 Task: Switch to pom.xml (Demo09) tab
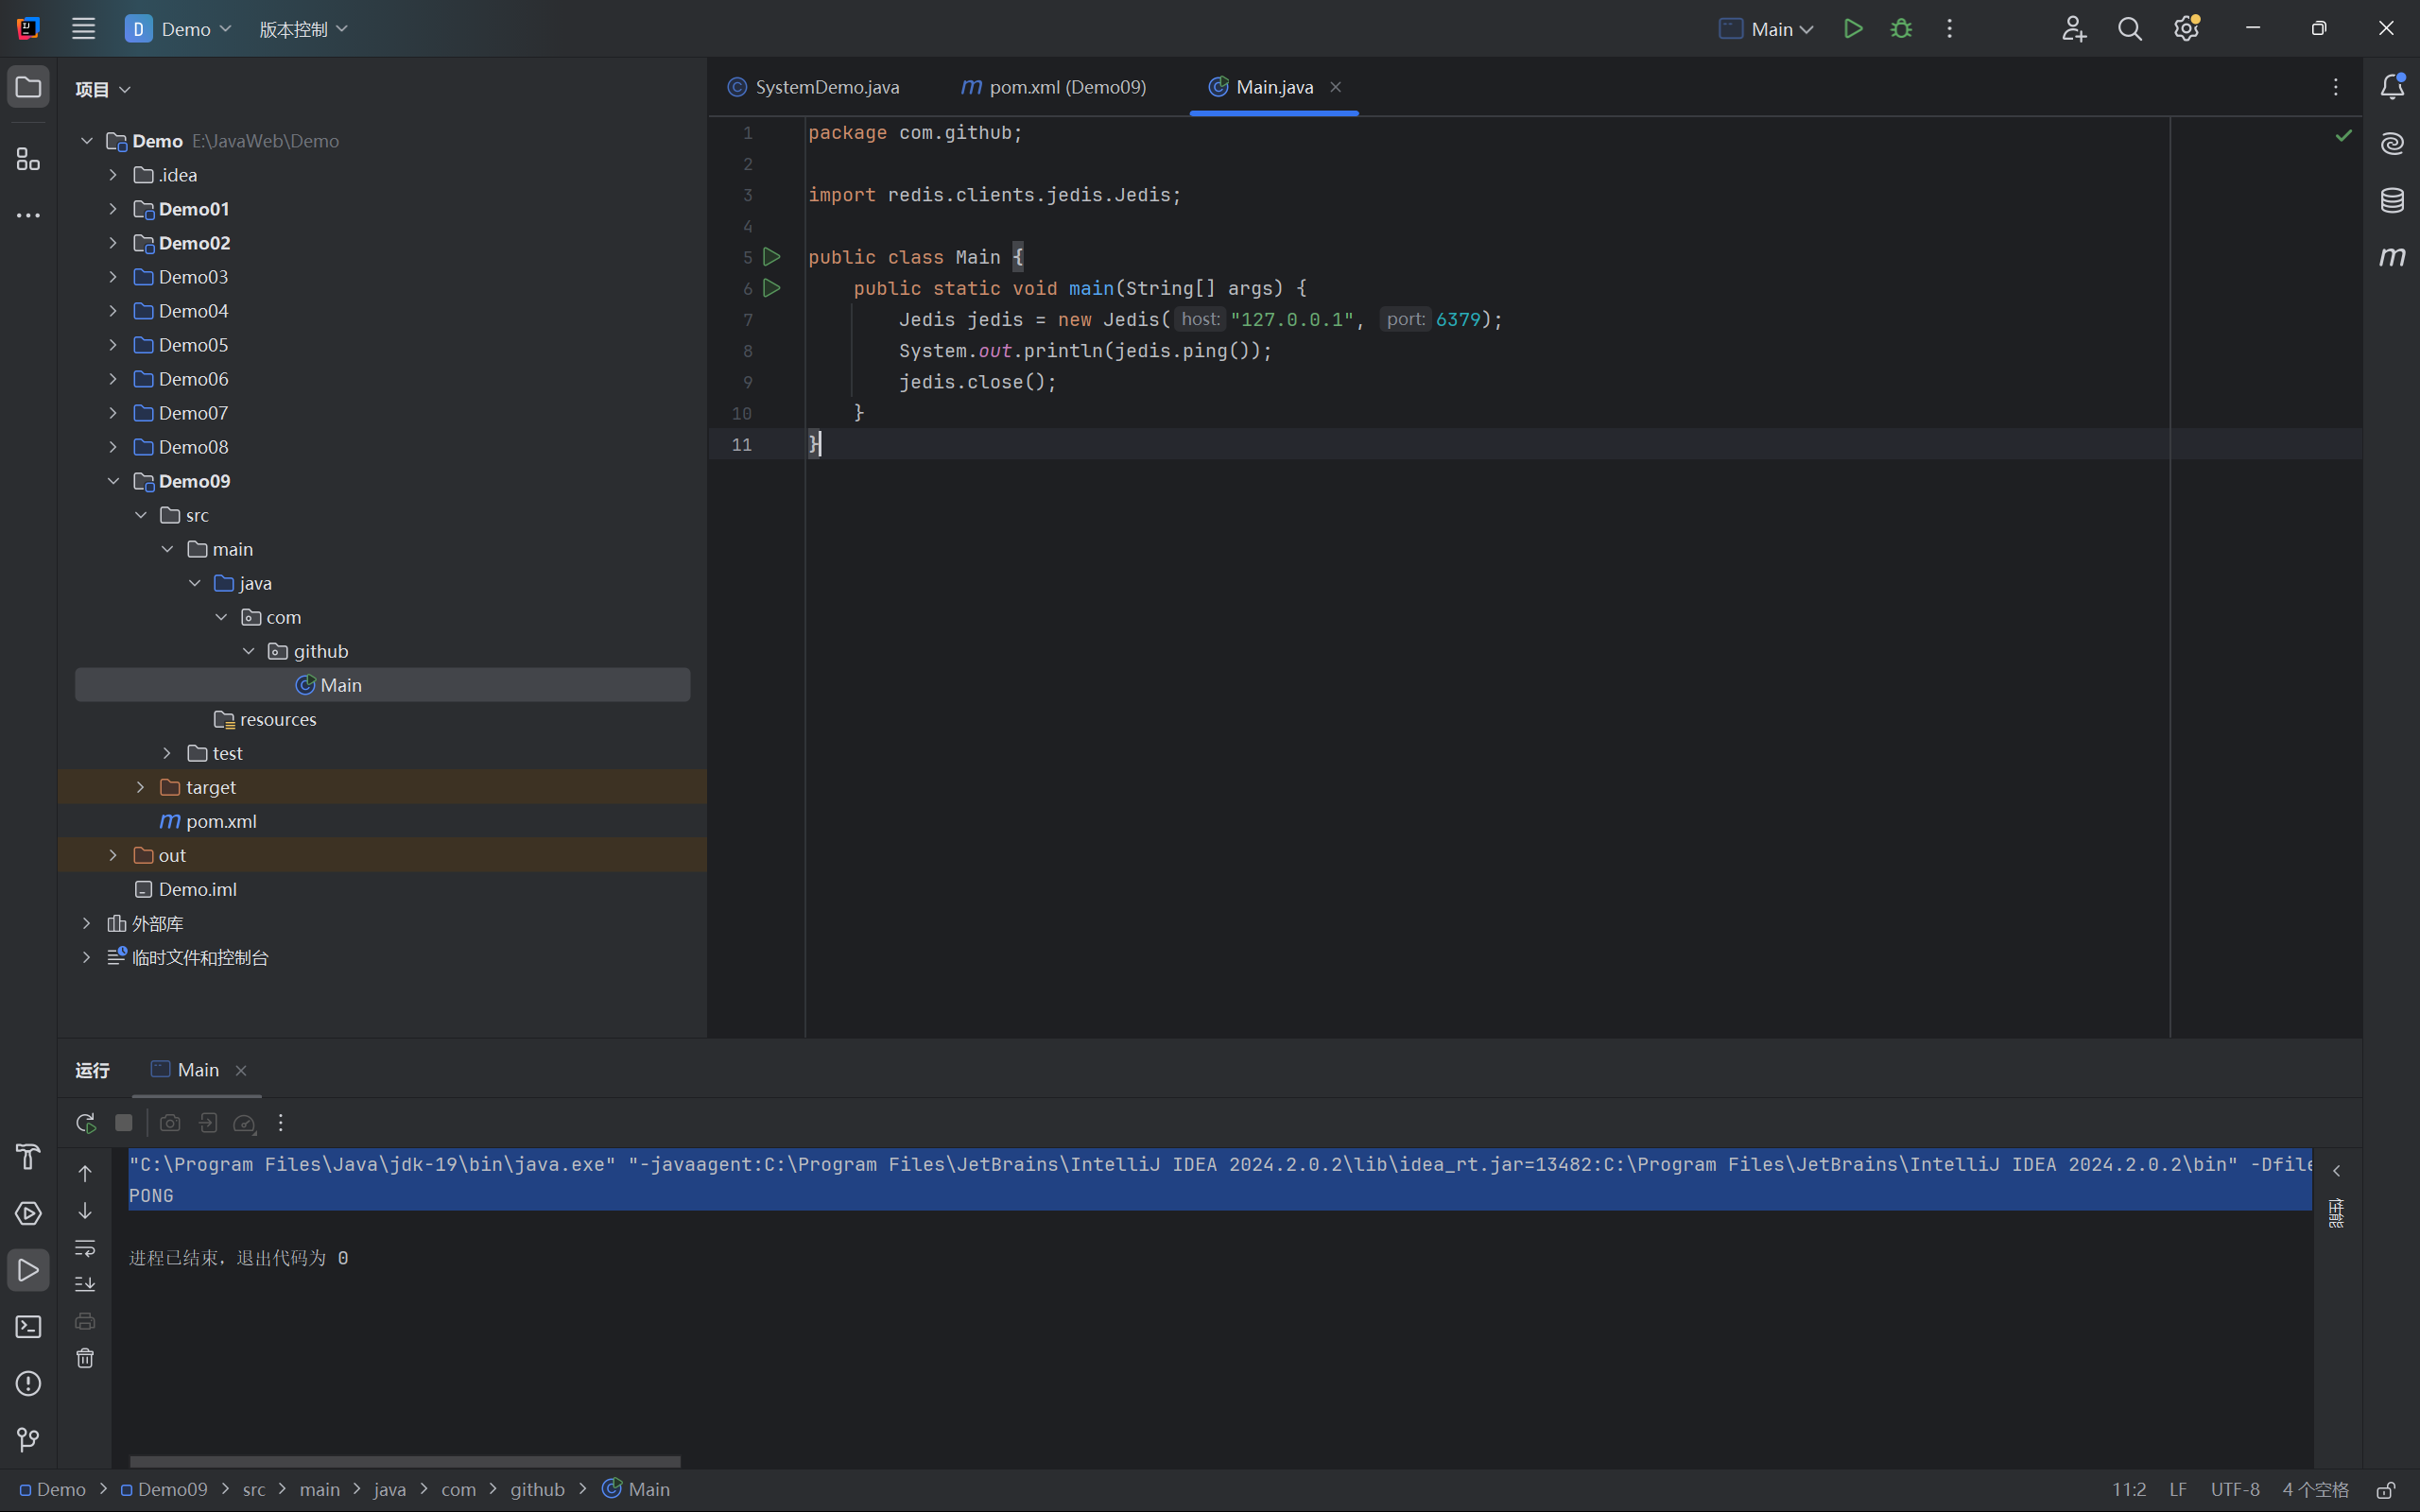(x=1054, y=87)
